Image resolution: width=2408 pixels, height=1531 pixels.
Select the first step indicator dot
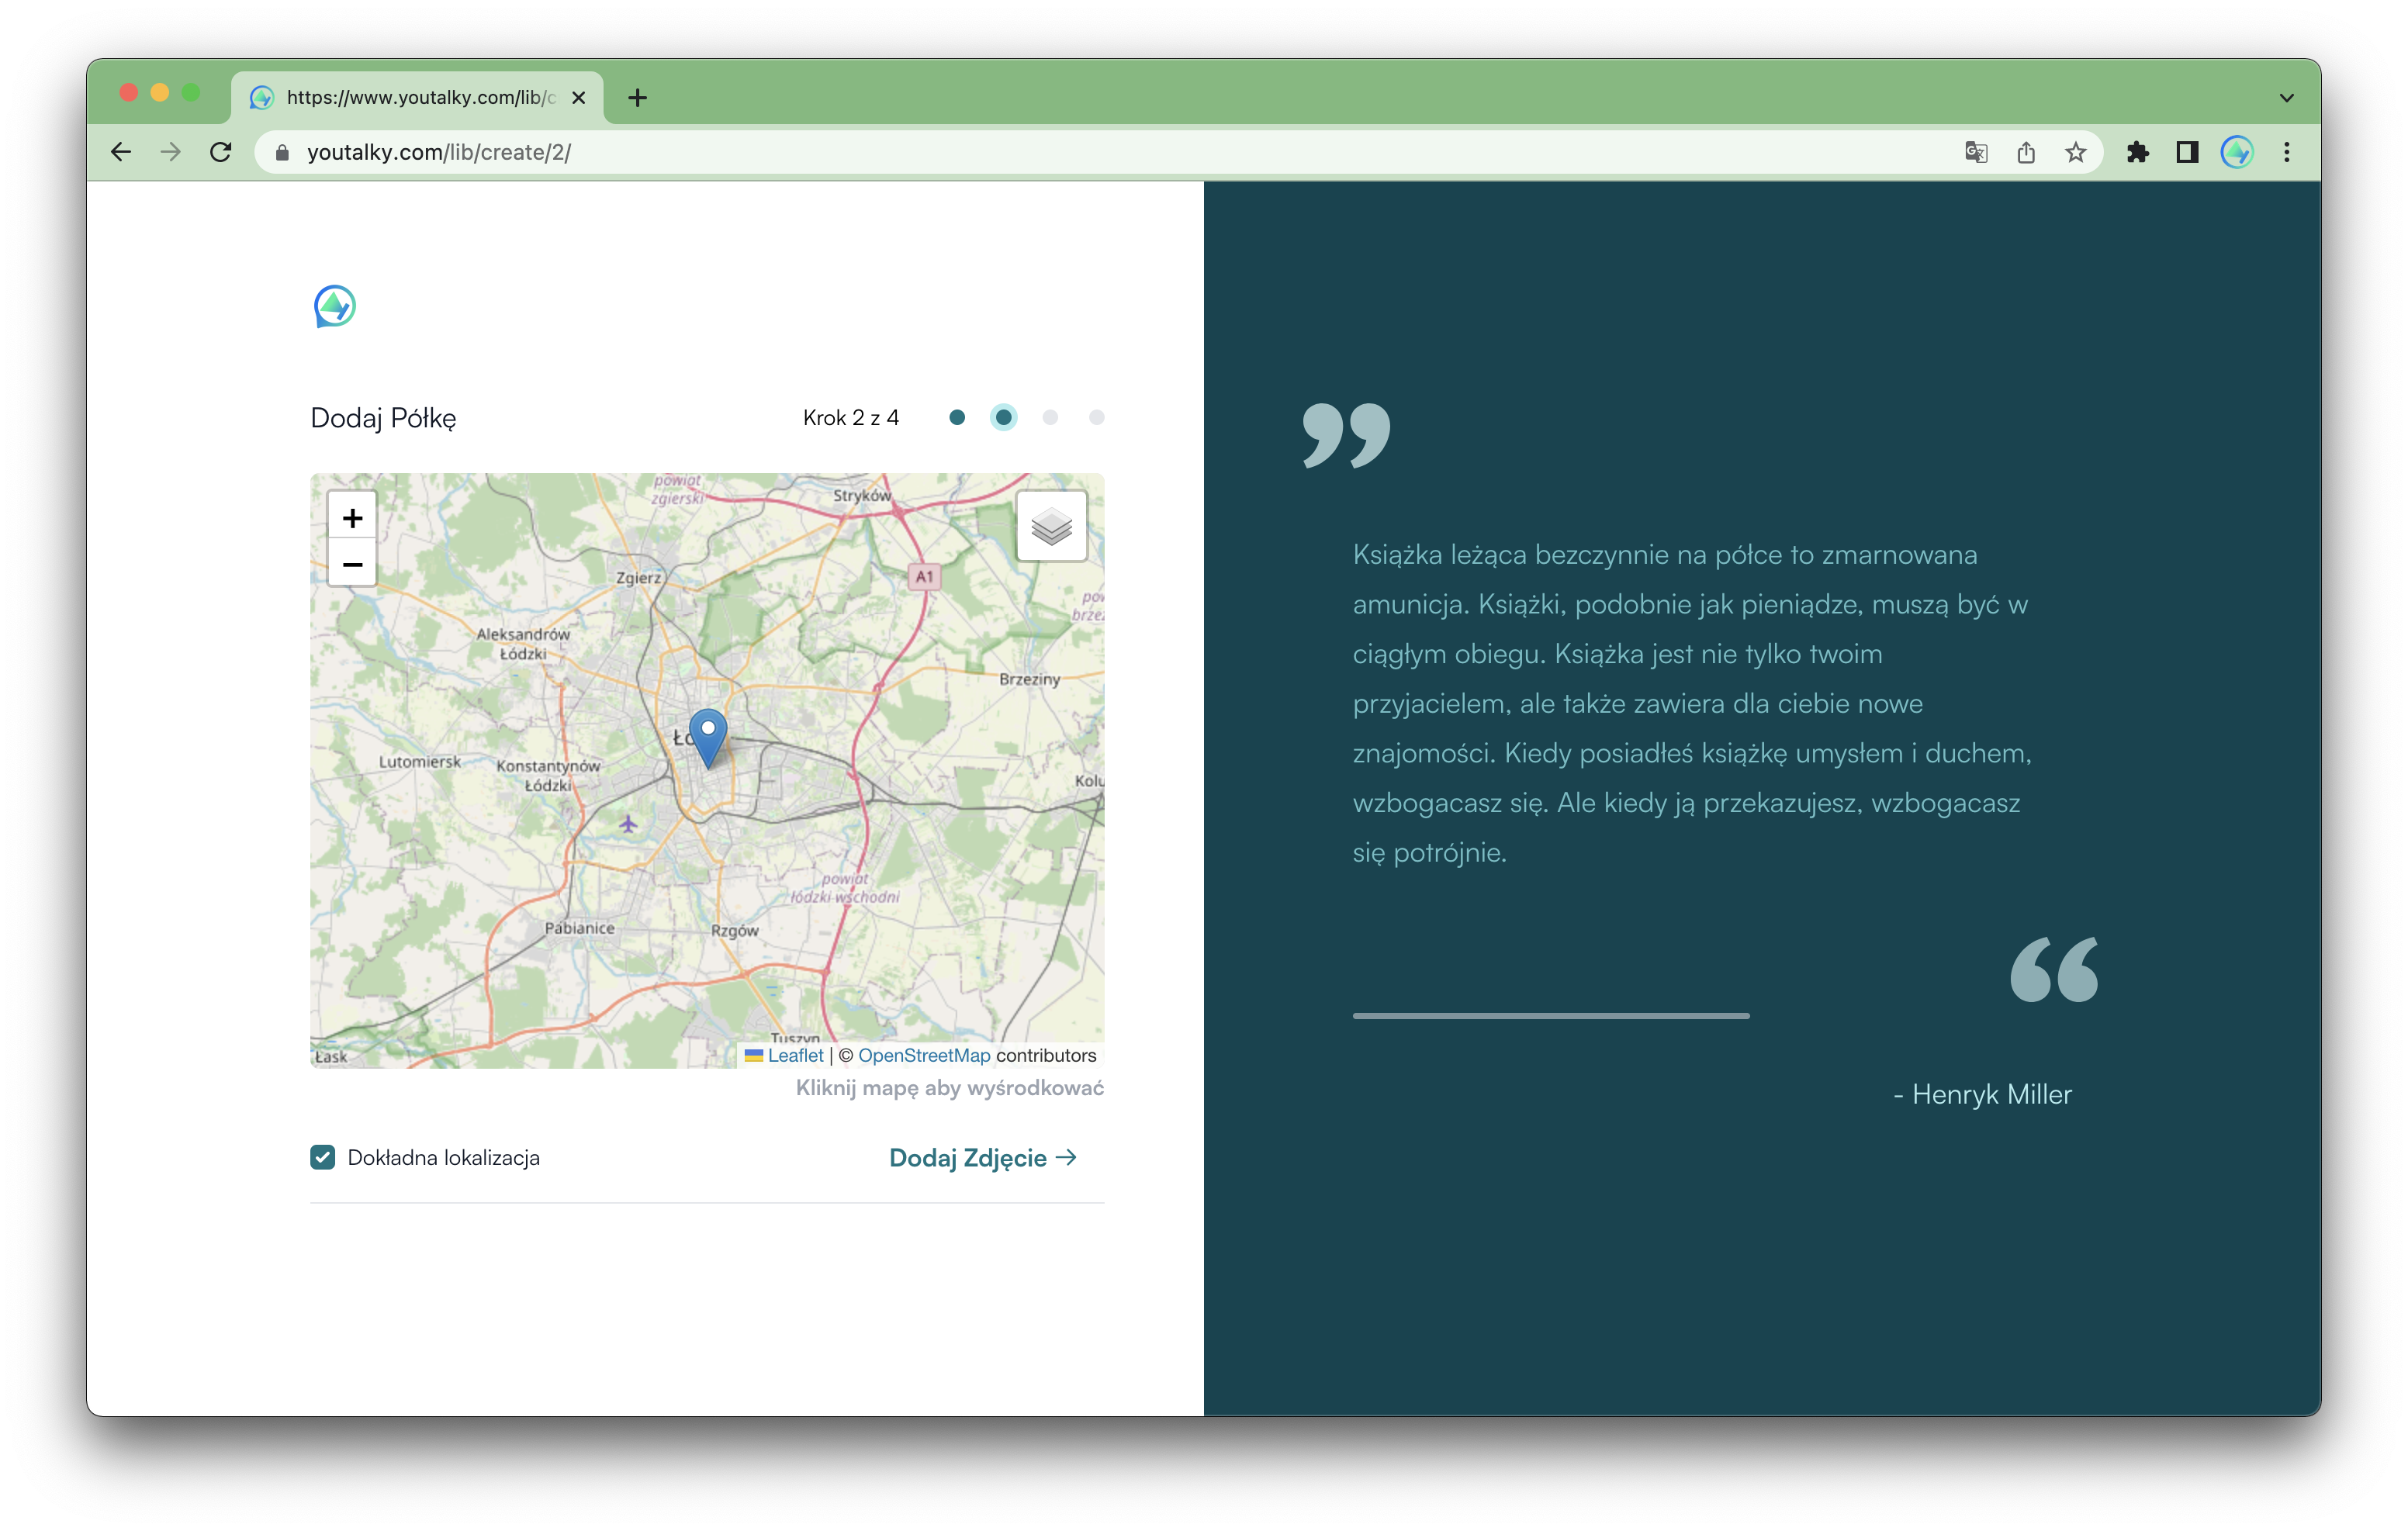pos(957,417)
